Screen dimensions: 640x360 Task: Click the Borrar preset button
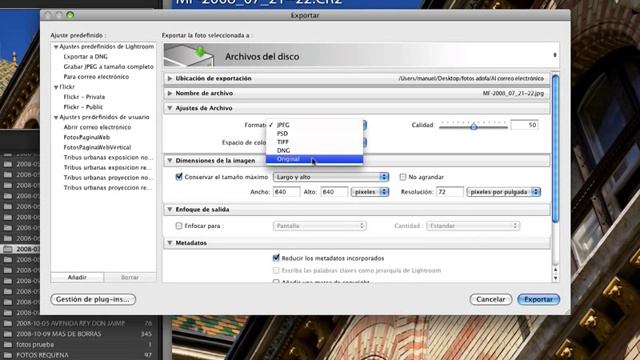130,277
